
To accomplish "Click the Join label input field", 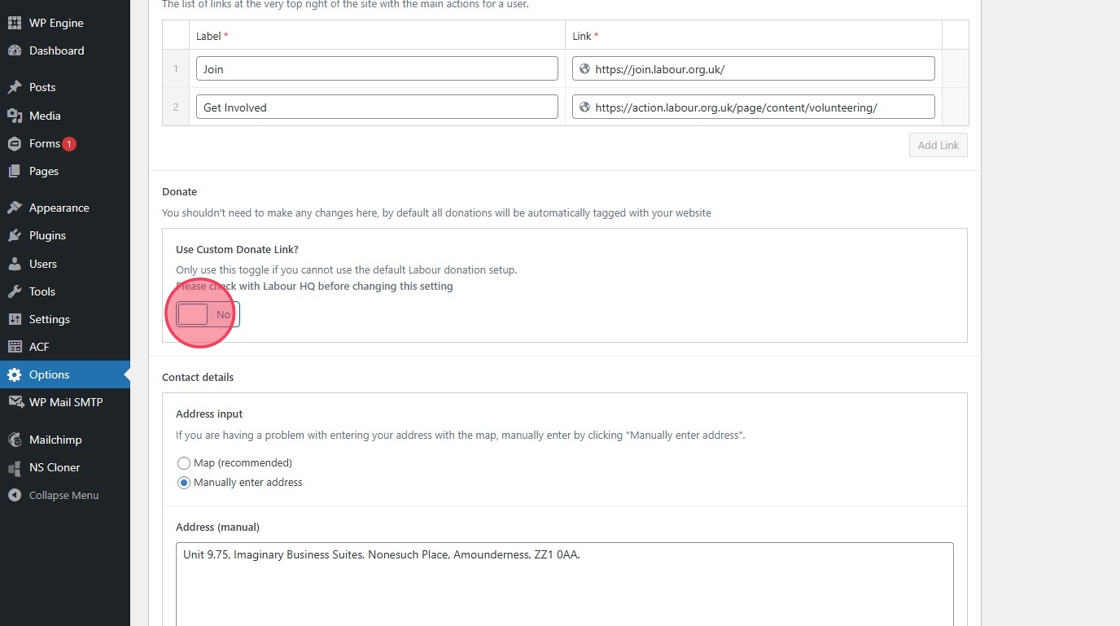I will click(x=377, y=69).
